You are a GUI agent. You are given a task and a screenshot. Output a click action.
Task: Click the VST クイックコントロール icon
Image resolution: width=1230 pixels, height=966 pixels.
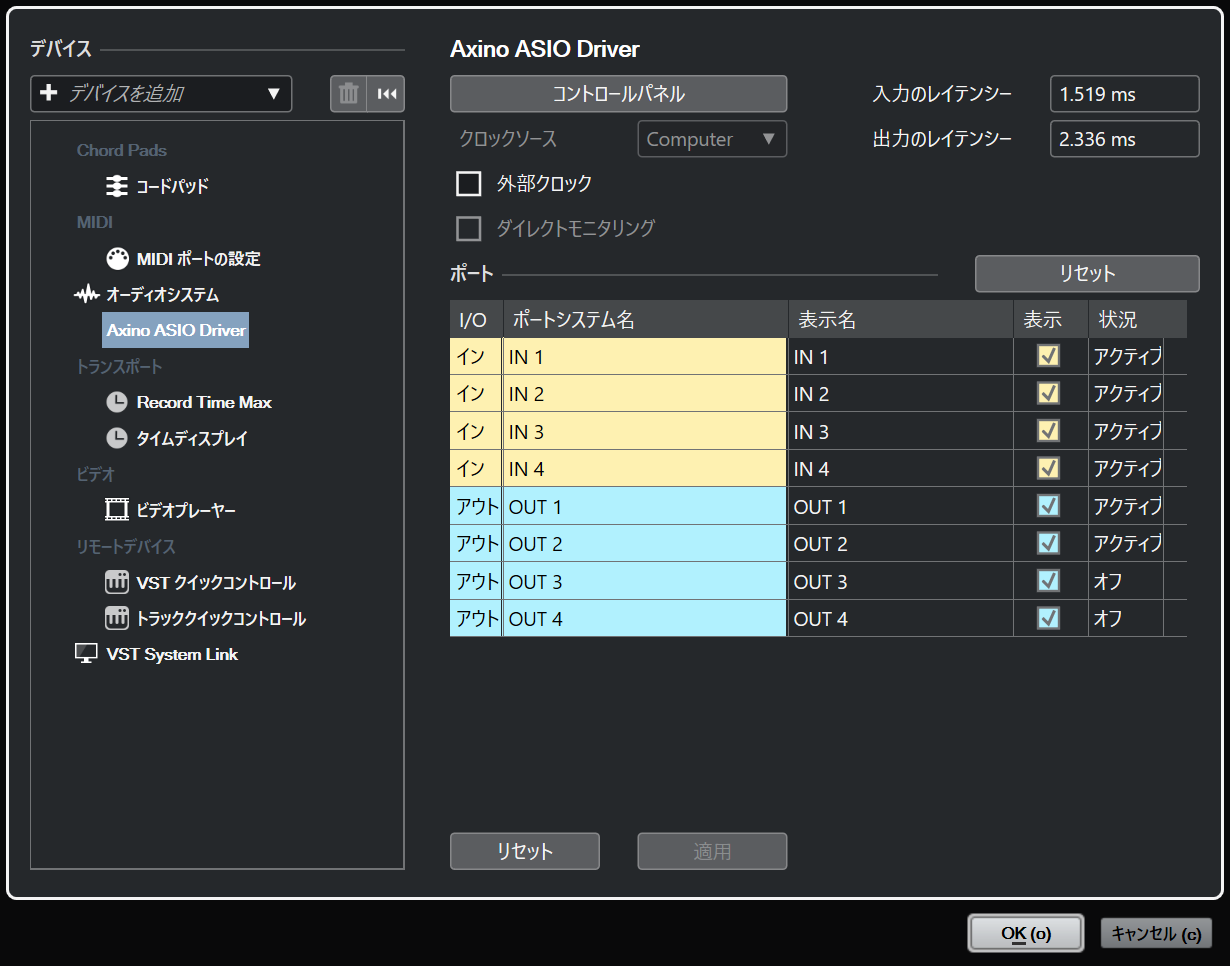tap(117, 582)
